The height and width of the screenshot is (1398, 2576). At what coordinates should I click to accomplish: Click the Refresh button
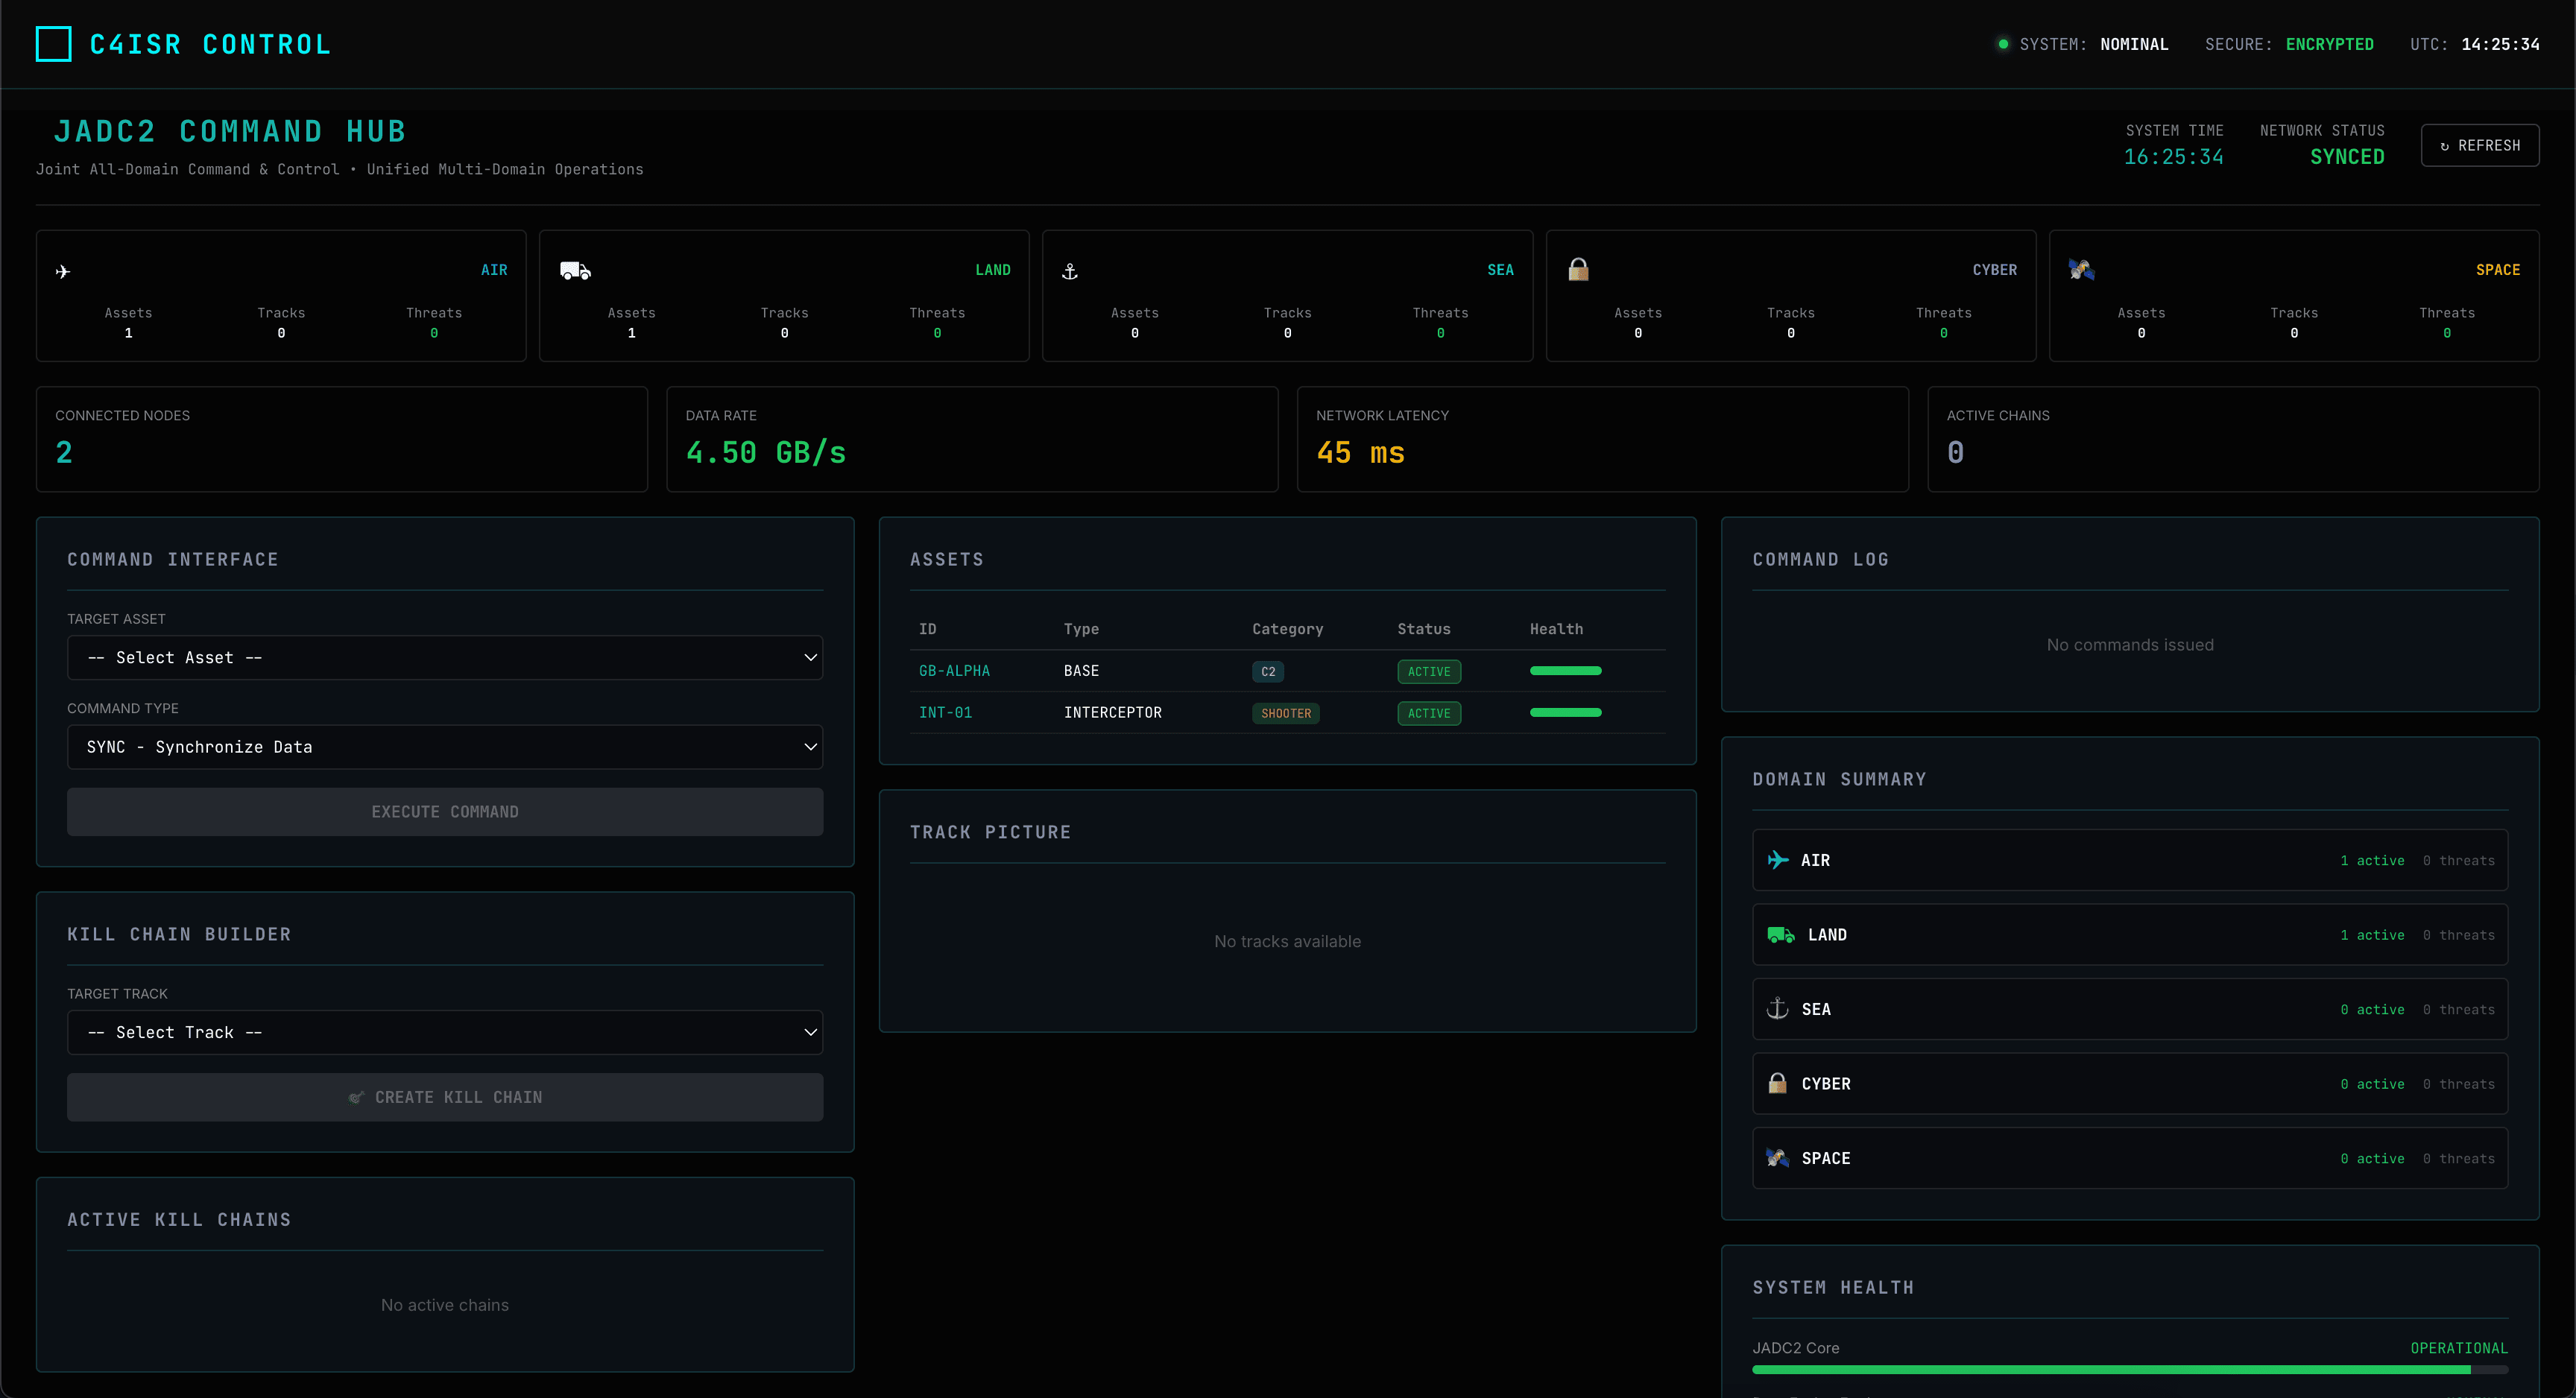point(2479,145)
